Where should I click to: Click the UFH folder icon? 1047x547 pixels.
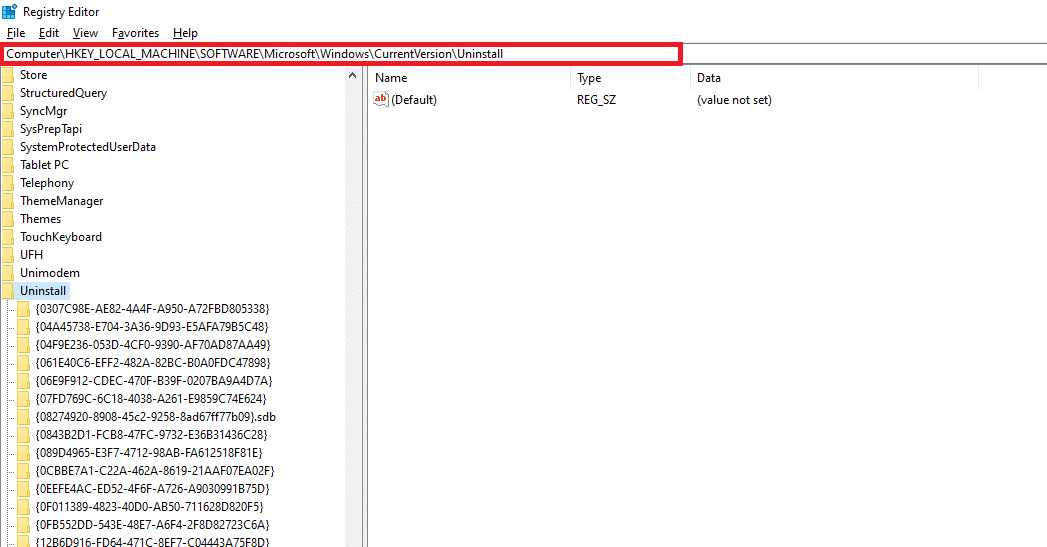[x=8, y=255]
